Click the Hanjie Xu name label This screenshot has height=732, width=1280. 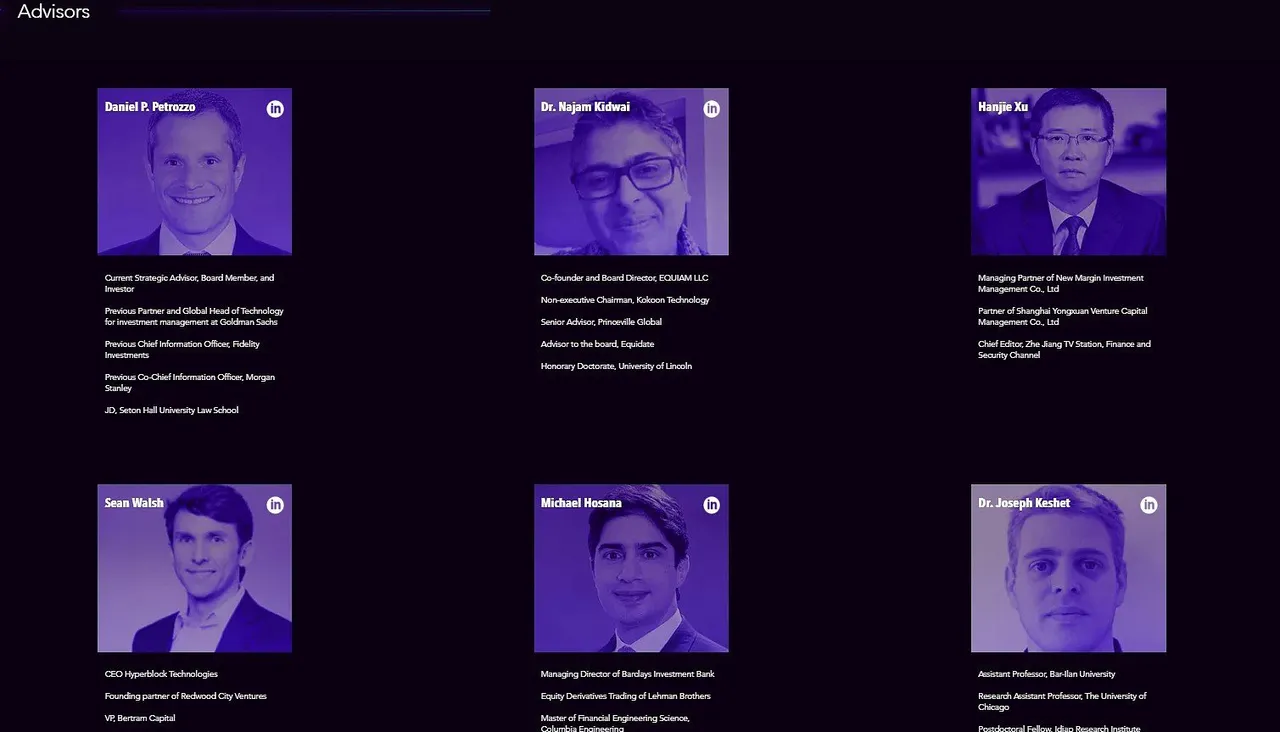1003,107
